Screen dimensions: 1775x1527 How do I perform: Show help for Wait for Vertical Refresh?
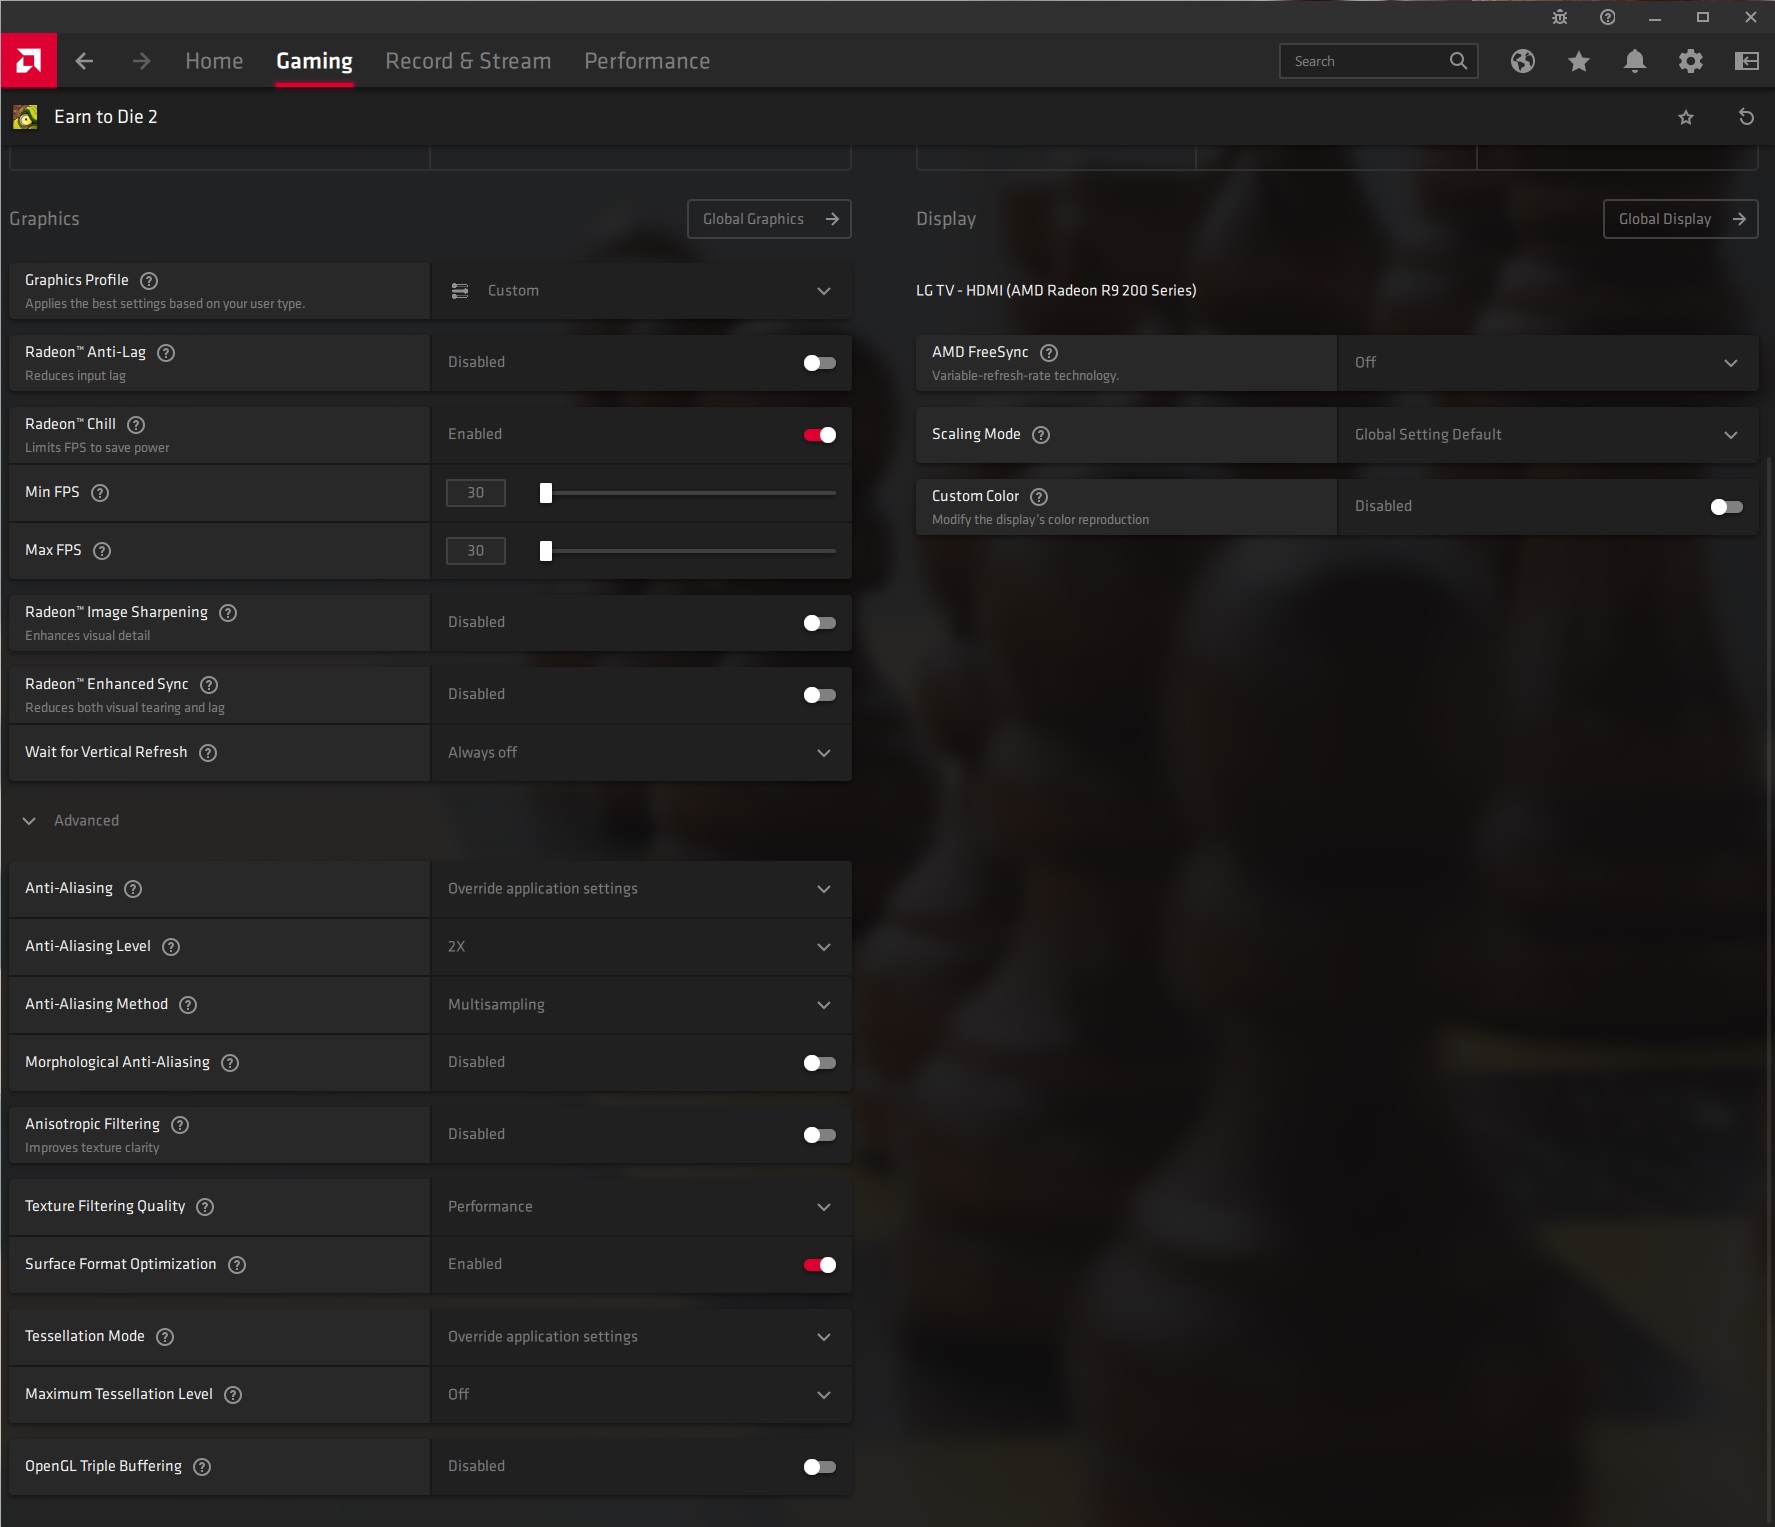pyautogui.click(x=208, y=753)
